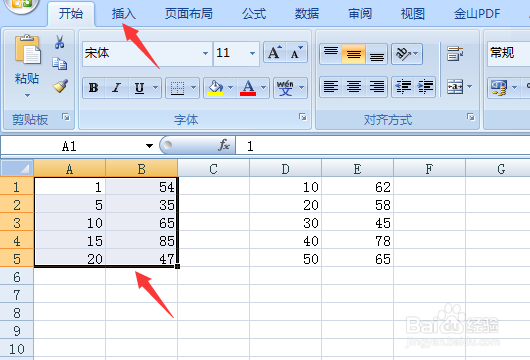Screen dimensions: 530x360
Task: Click the fill color yellow swatch bar
Action: [215, 94]
